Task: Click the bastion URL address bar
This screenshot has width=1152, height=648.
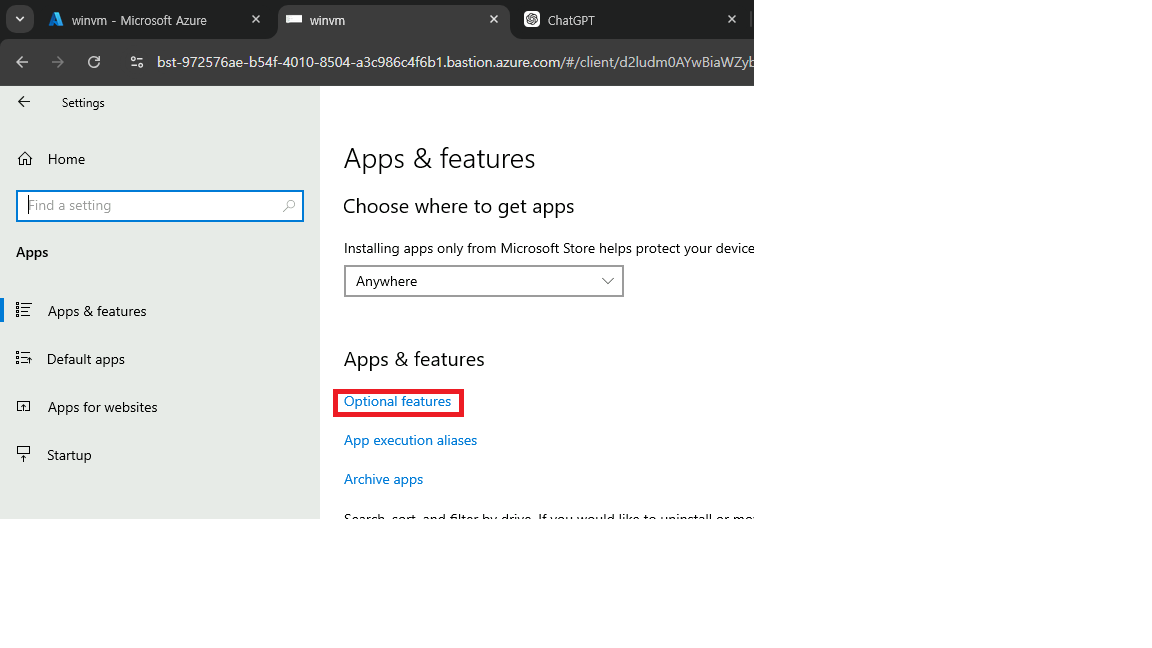Action: pyautogui.click(x=454, y=62)
